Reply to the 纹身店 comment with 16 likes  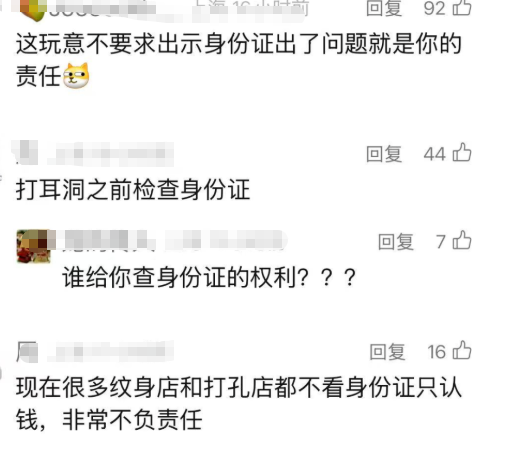click(387, 351)
